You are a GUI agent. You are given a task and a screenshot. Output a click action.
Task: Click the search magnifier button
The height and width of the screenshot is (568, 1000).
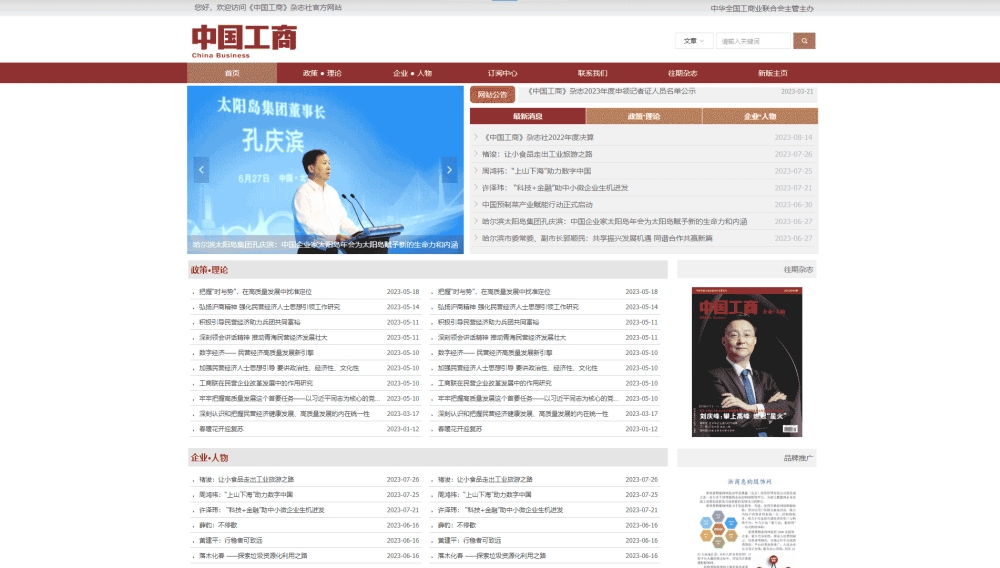click(x=804, y=41)
